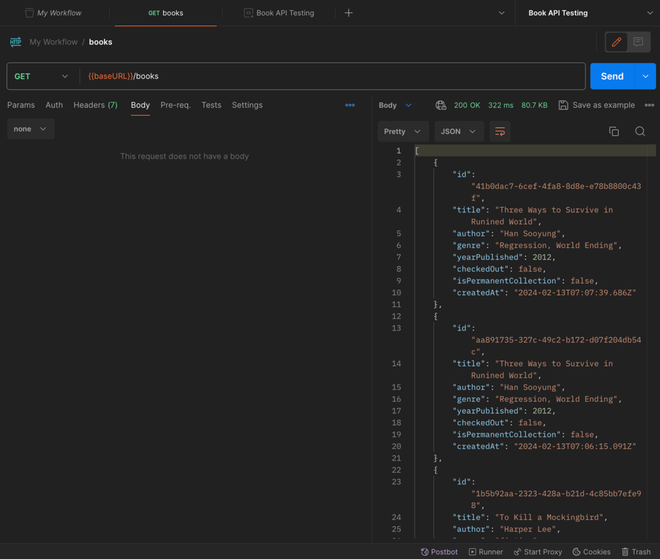This screenshot has width=660, height=559.
Task: Open Trash in the bottom status bar
Action: point(636,551)
